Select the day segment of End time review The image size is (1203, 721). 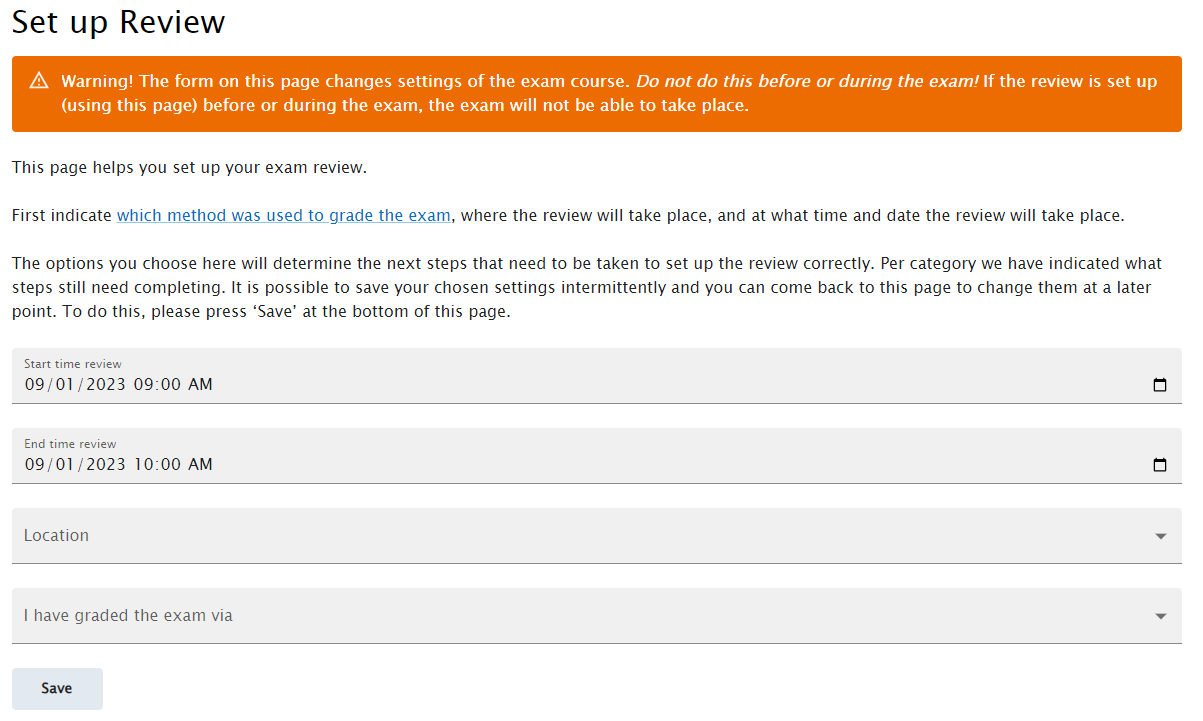(60, 464)
